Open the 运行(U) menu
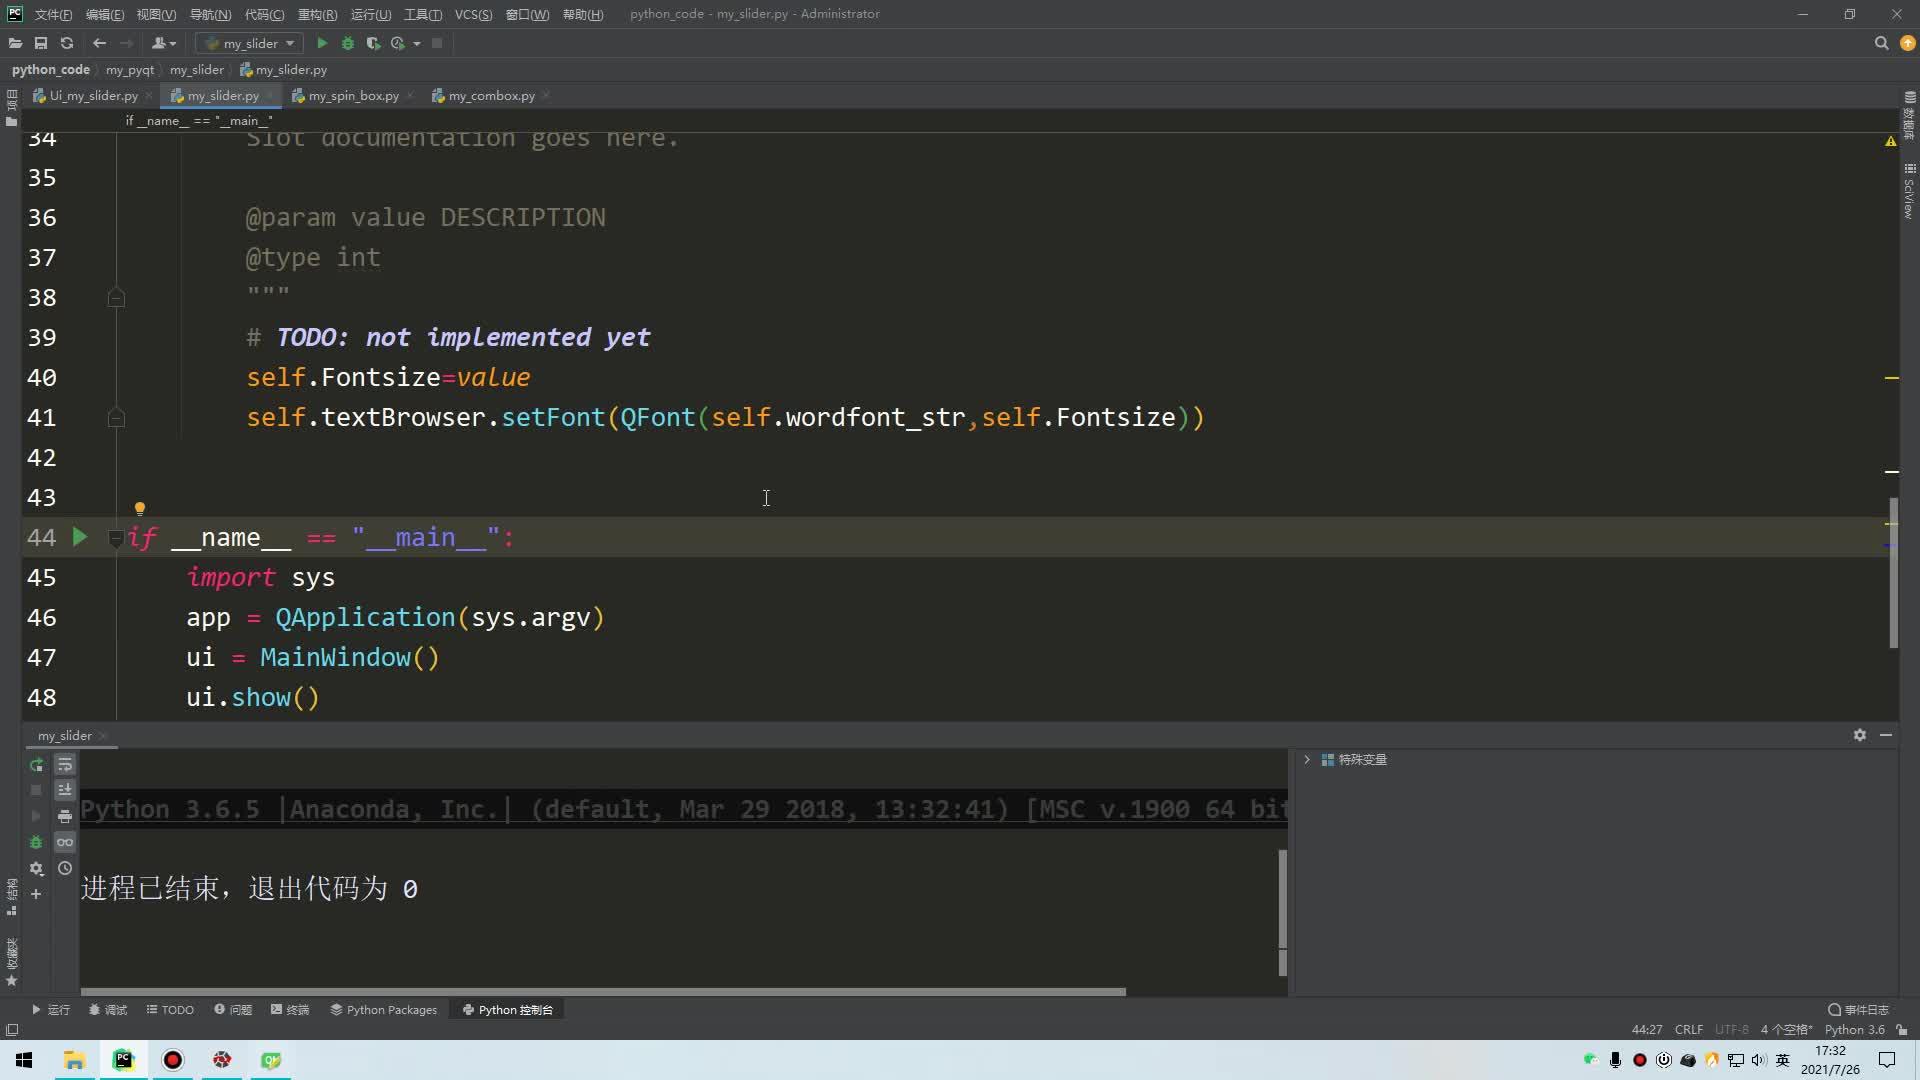The height and width of the screenshot is (1080, 1920). click(369, 14)
